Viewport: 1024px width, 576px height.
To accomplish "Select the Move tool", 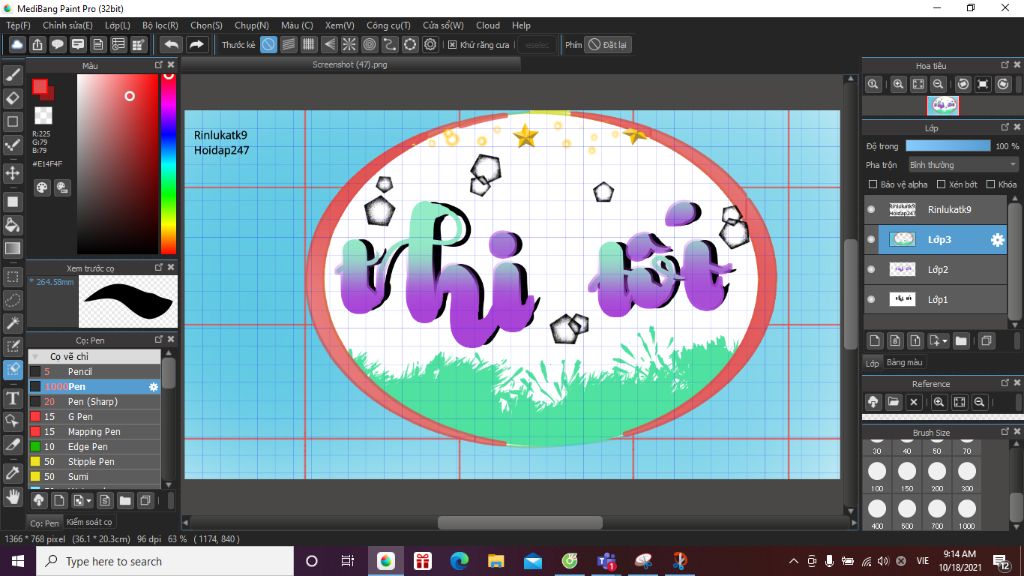I will [x=13, y=173].
